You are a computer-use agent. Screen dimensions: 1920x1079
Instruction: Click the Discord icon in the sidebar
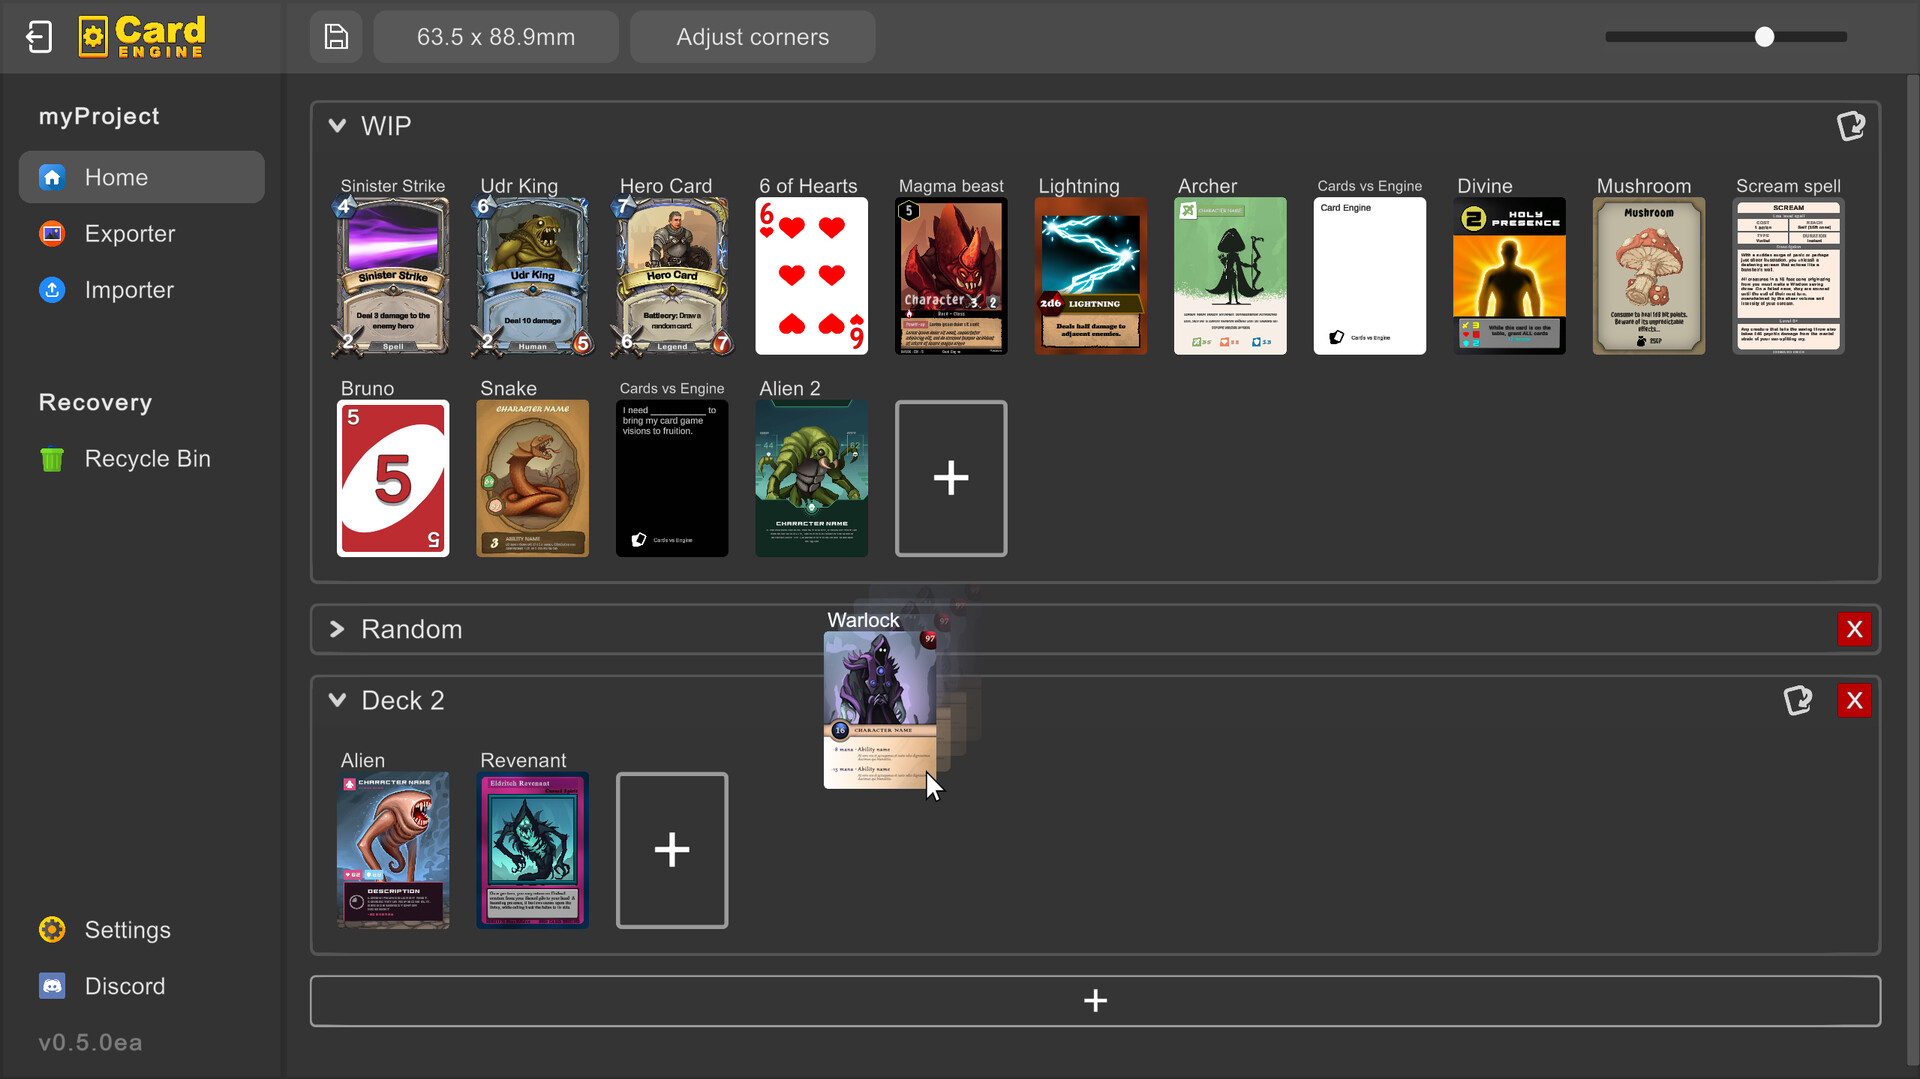point(51,985)
